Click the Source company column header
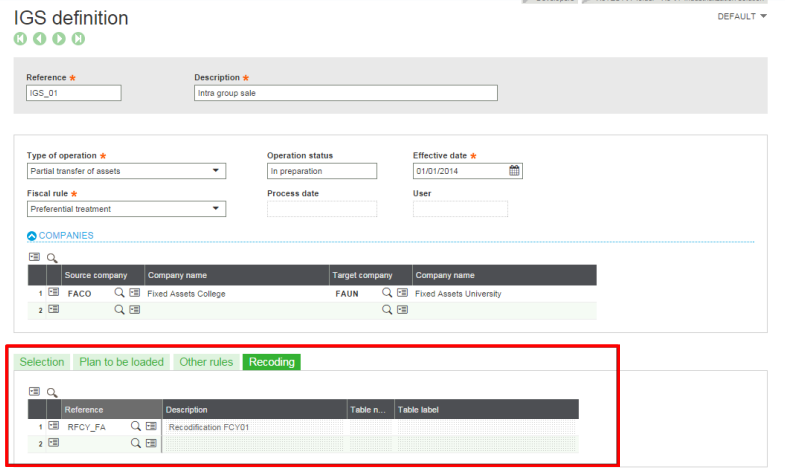The image size is (785, 475). (x=103, y=275)
